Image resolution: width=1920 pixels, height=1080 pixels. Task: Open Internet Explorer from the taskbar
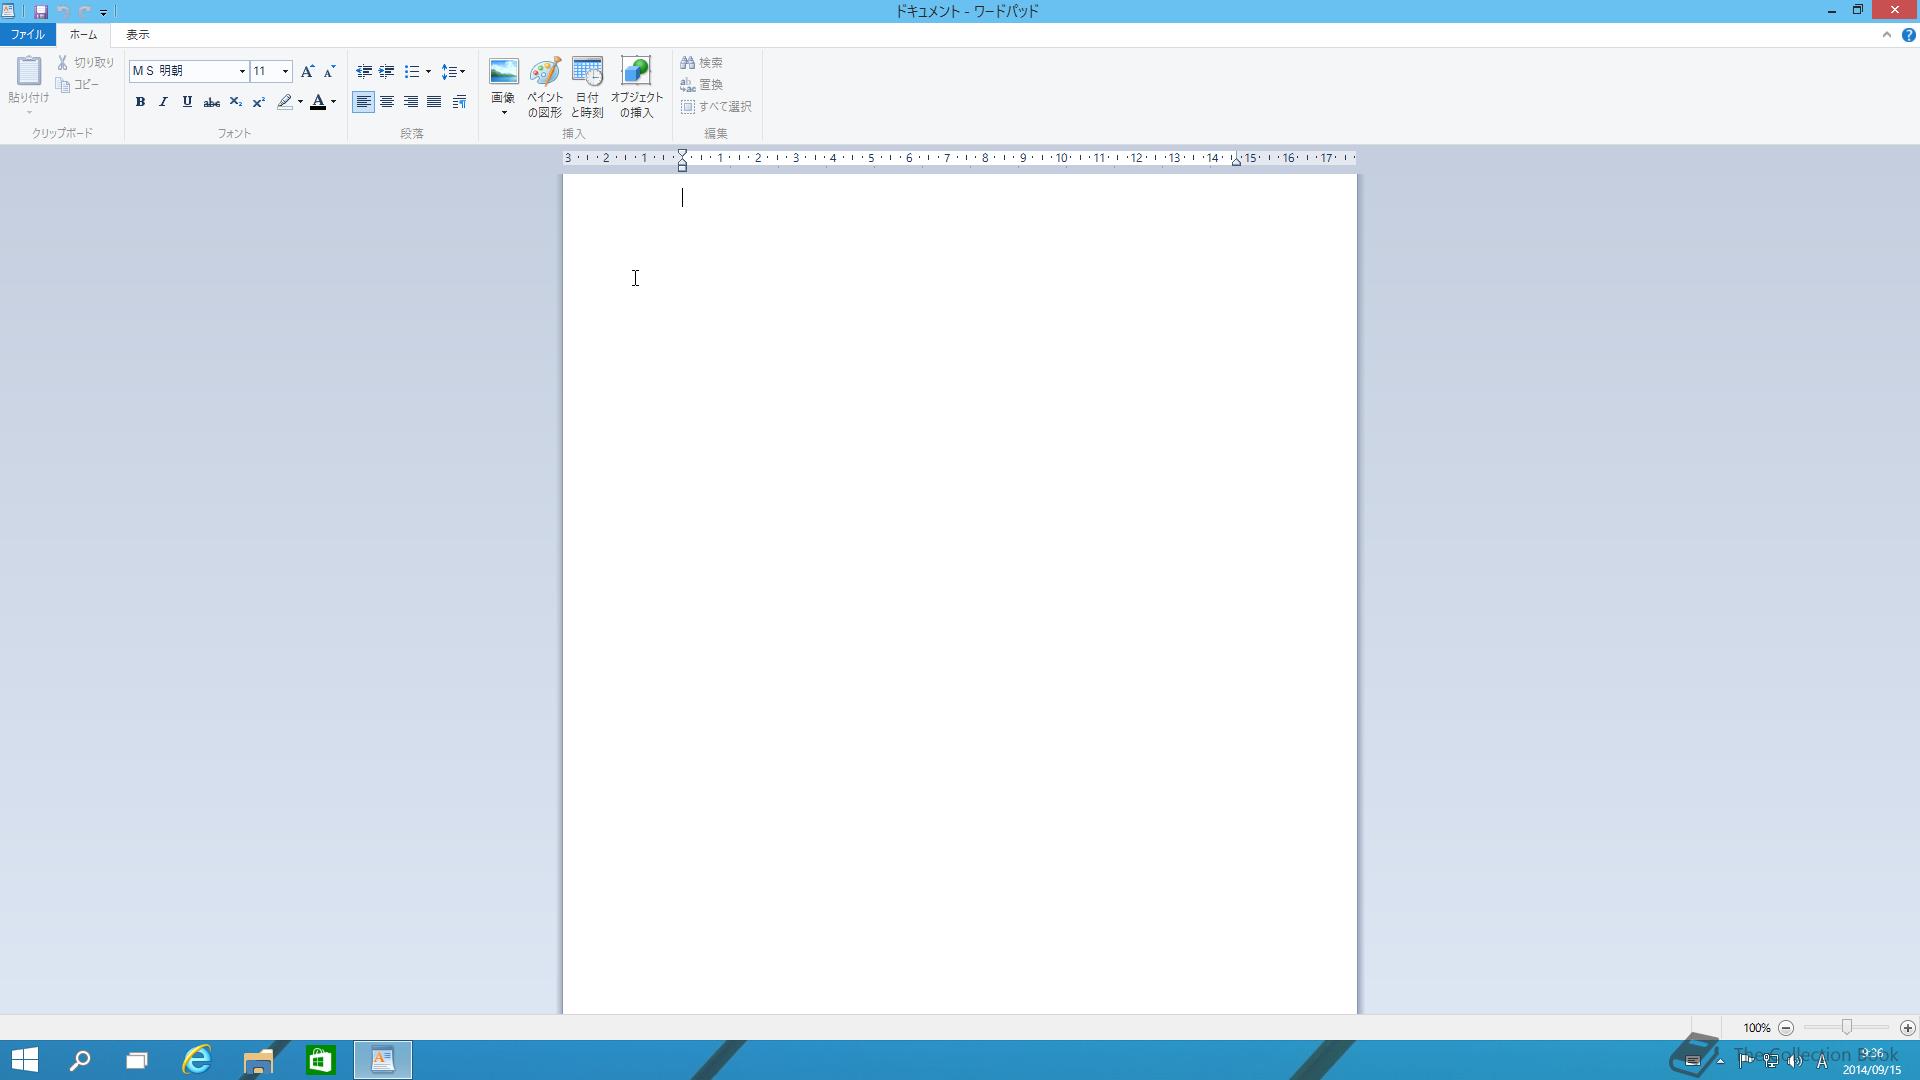coord(197,1060)
